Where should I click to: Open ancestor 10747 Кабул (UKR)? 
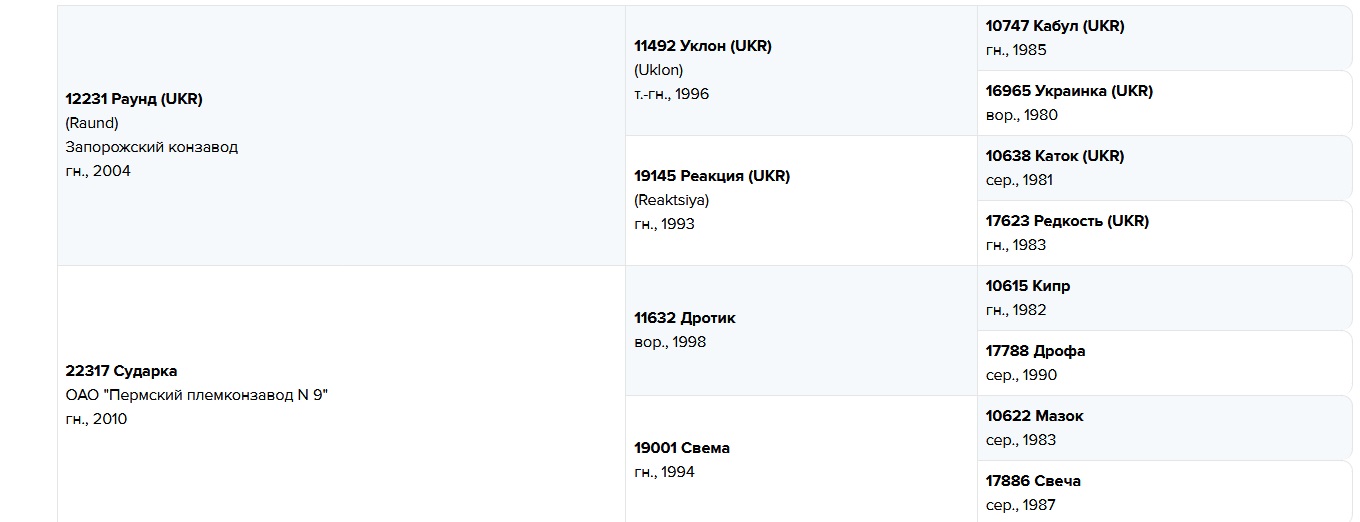tap(1054, 26)
